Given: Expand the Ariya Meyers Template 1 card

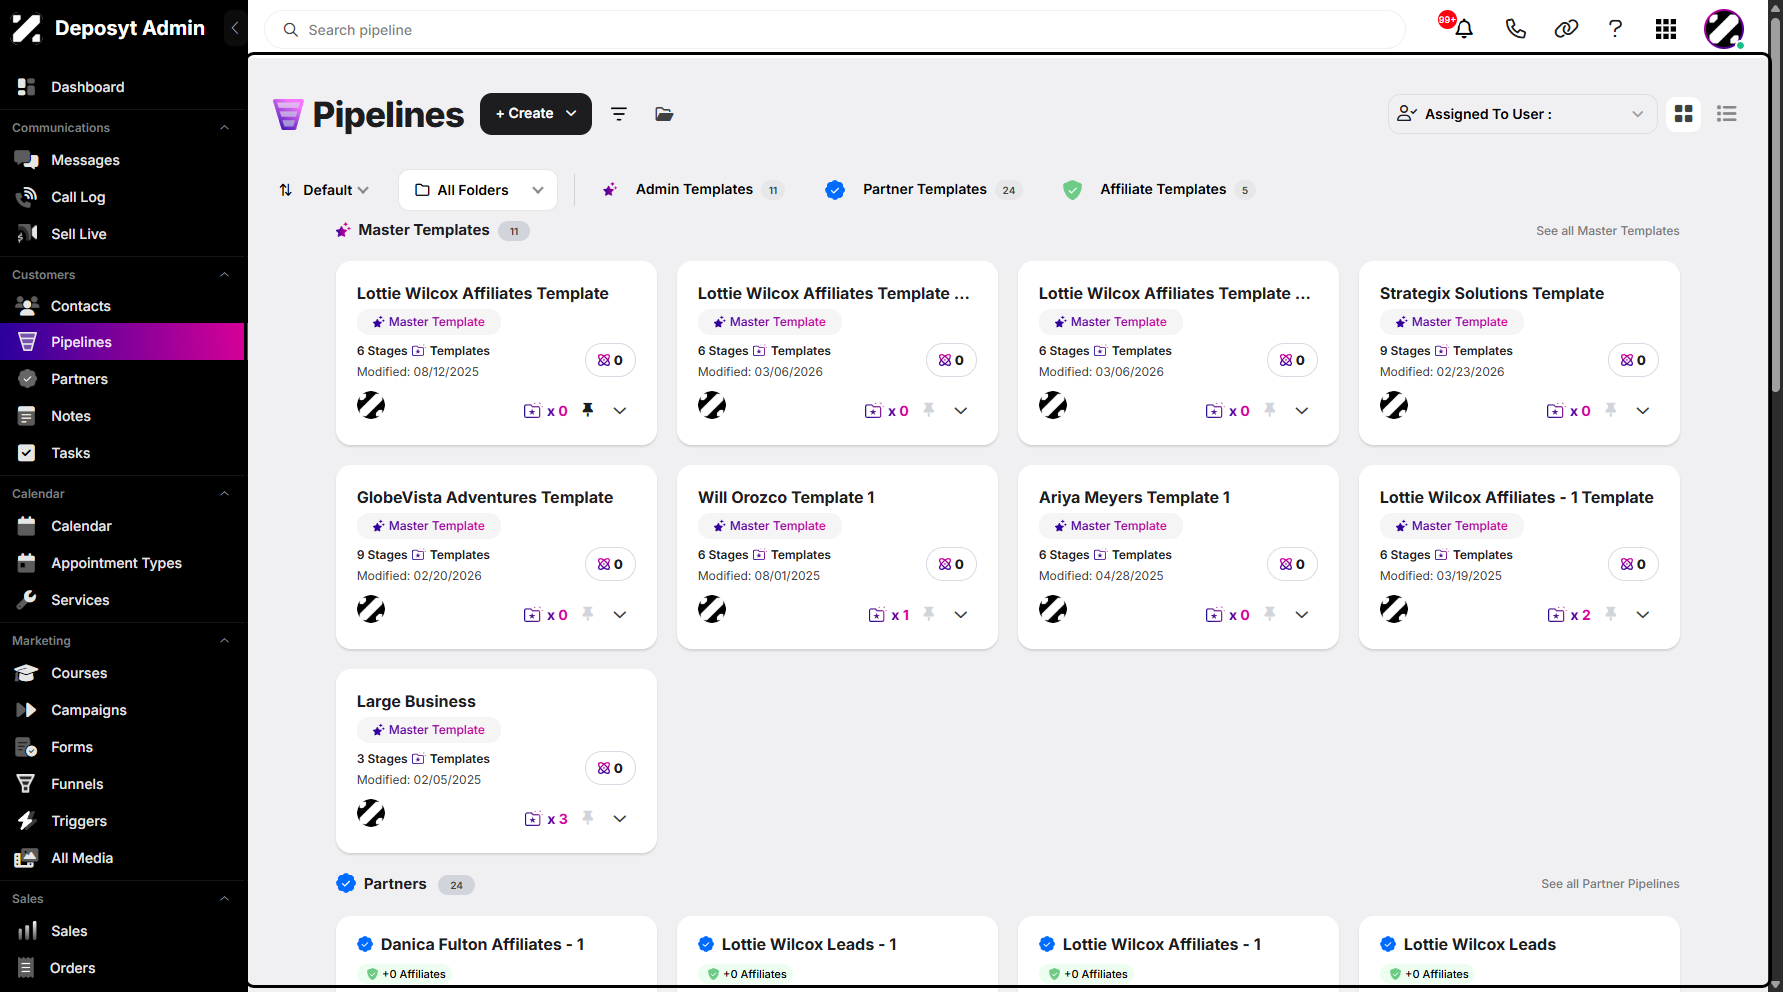Looking at the screenshot, I should (1302, 614).
